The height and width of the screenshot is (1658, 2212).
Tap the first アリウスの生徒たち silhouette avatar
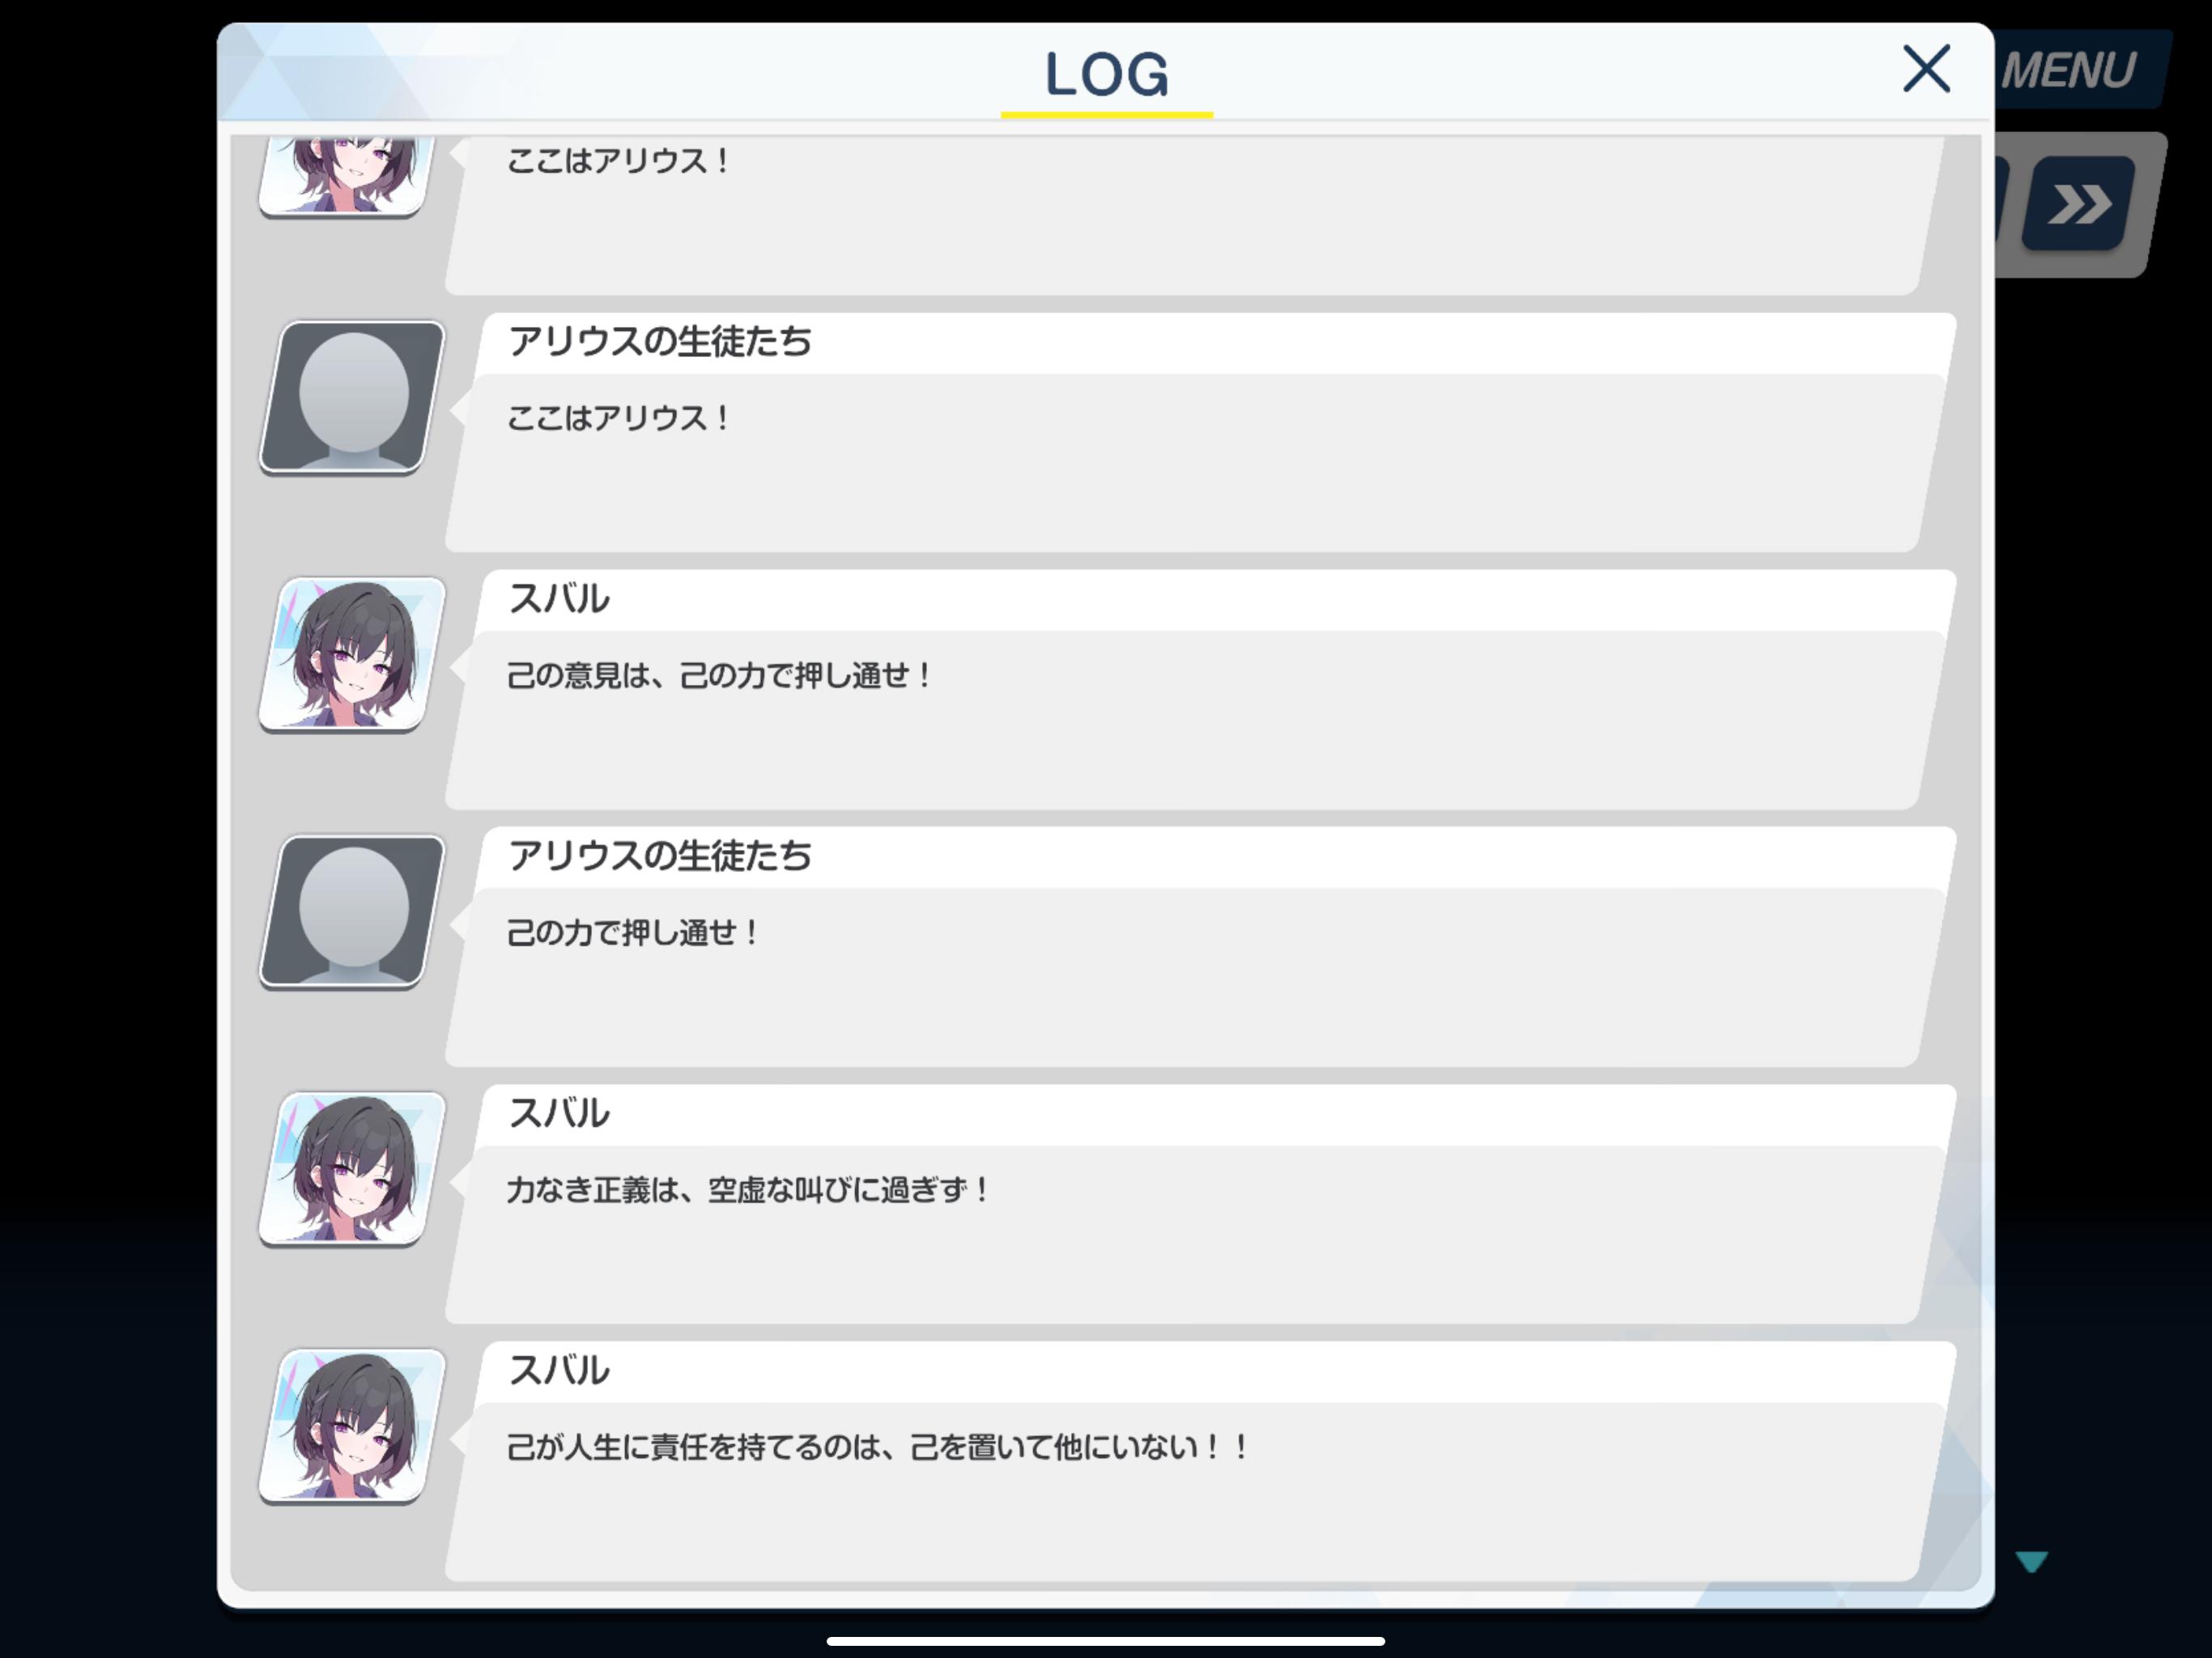click(352, 397)
